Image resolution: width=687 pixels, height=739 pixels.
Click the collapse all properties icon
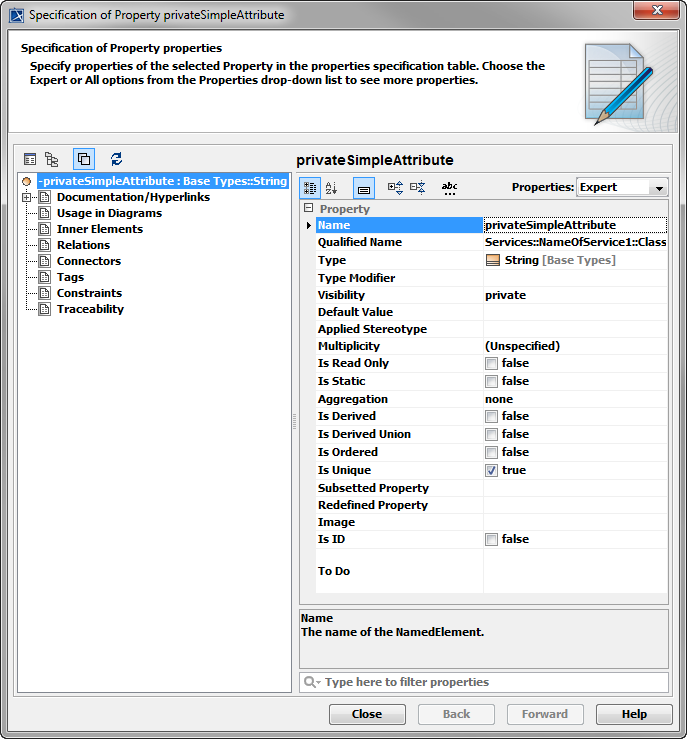(417, 187)
